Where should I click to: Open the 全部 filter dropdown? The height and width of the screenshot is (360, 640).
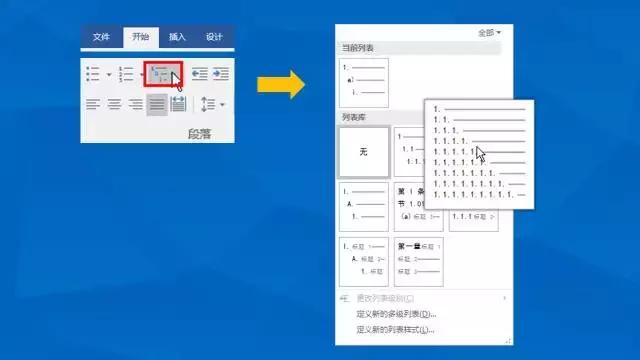(x=489, y=33)
